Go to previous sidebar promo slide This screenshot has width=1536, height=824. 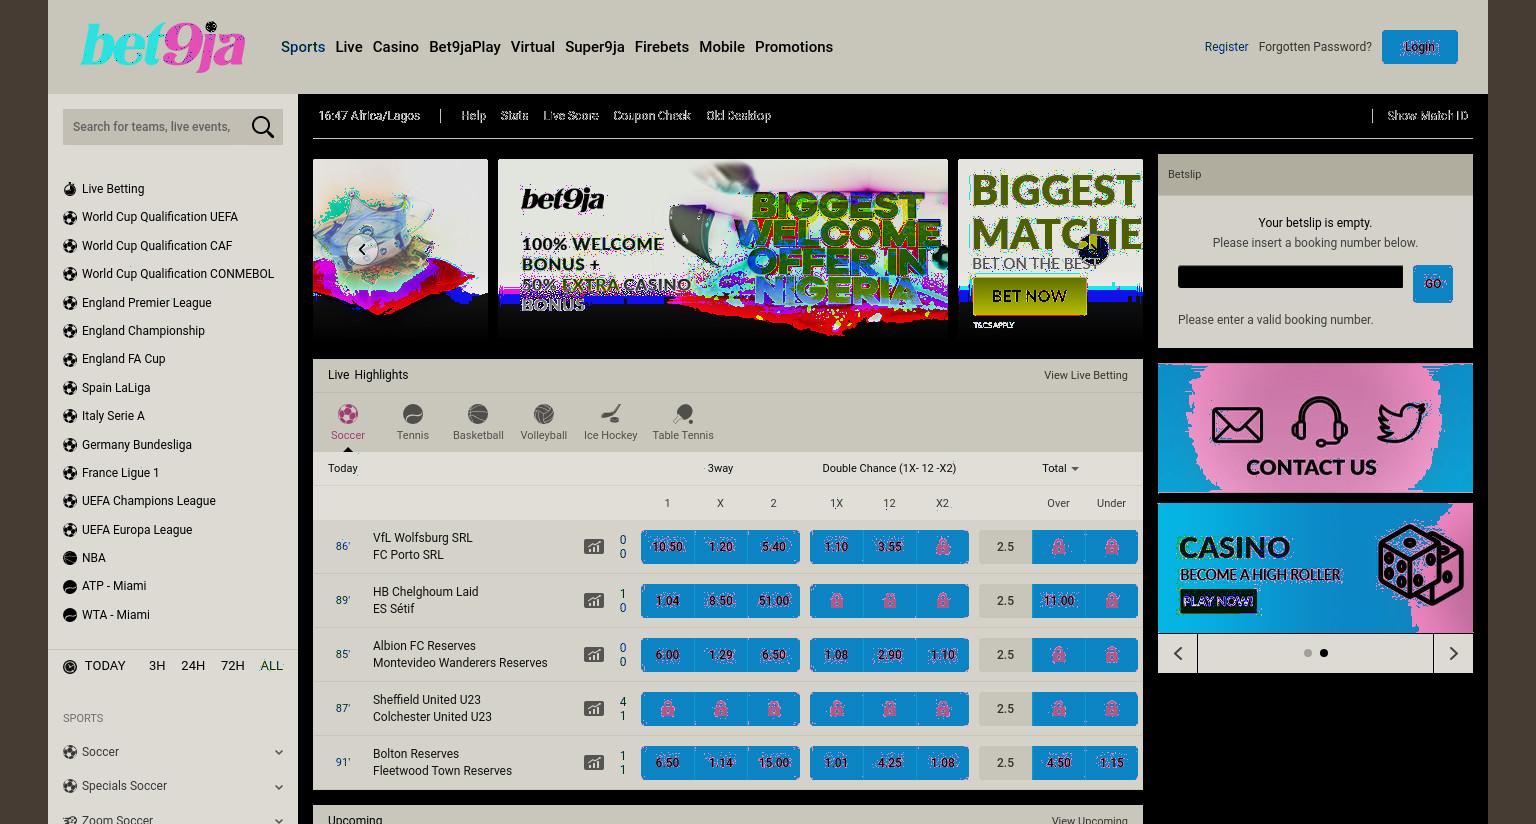pyautogui.click(x=1178, y=653)
